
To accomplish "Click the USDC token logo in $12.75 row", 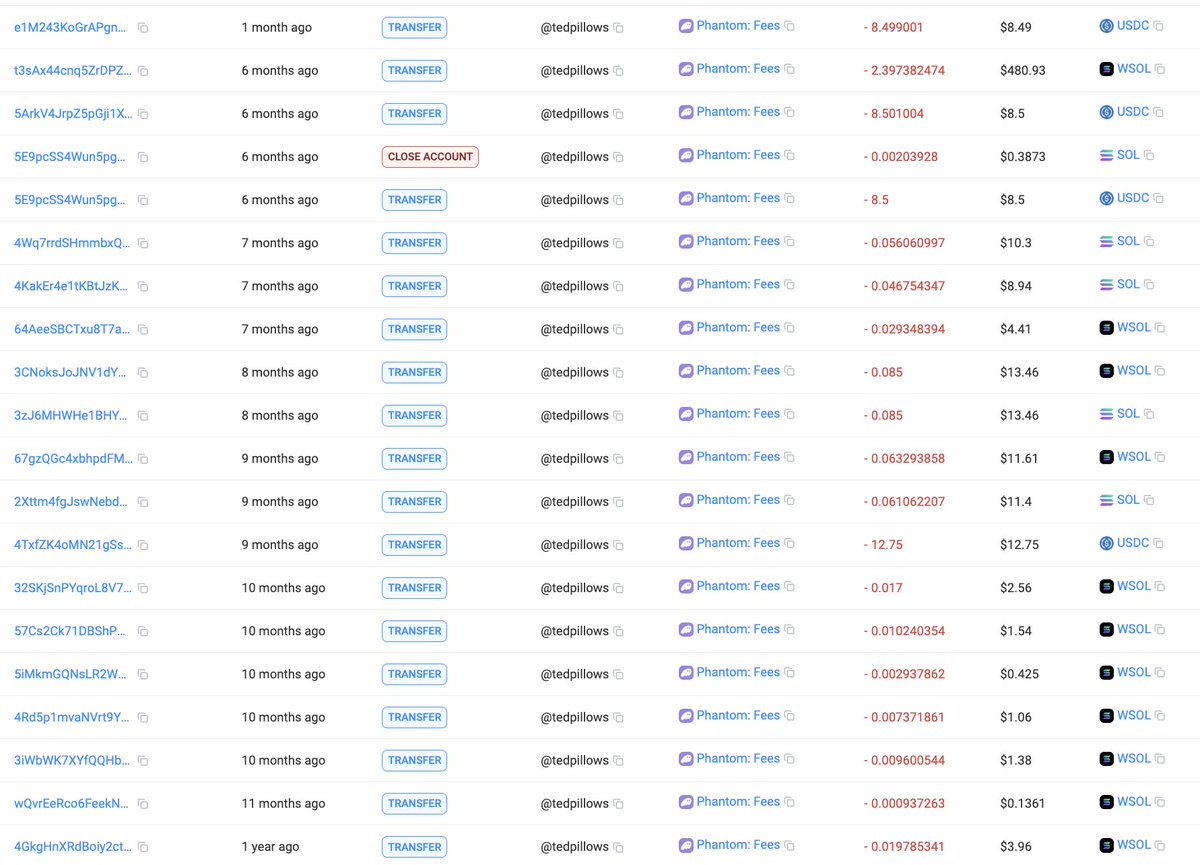I will point(1106,544).
